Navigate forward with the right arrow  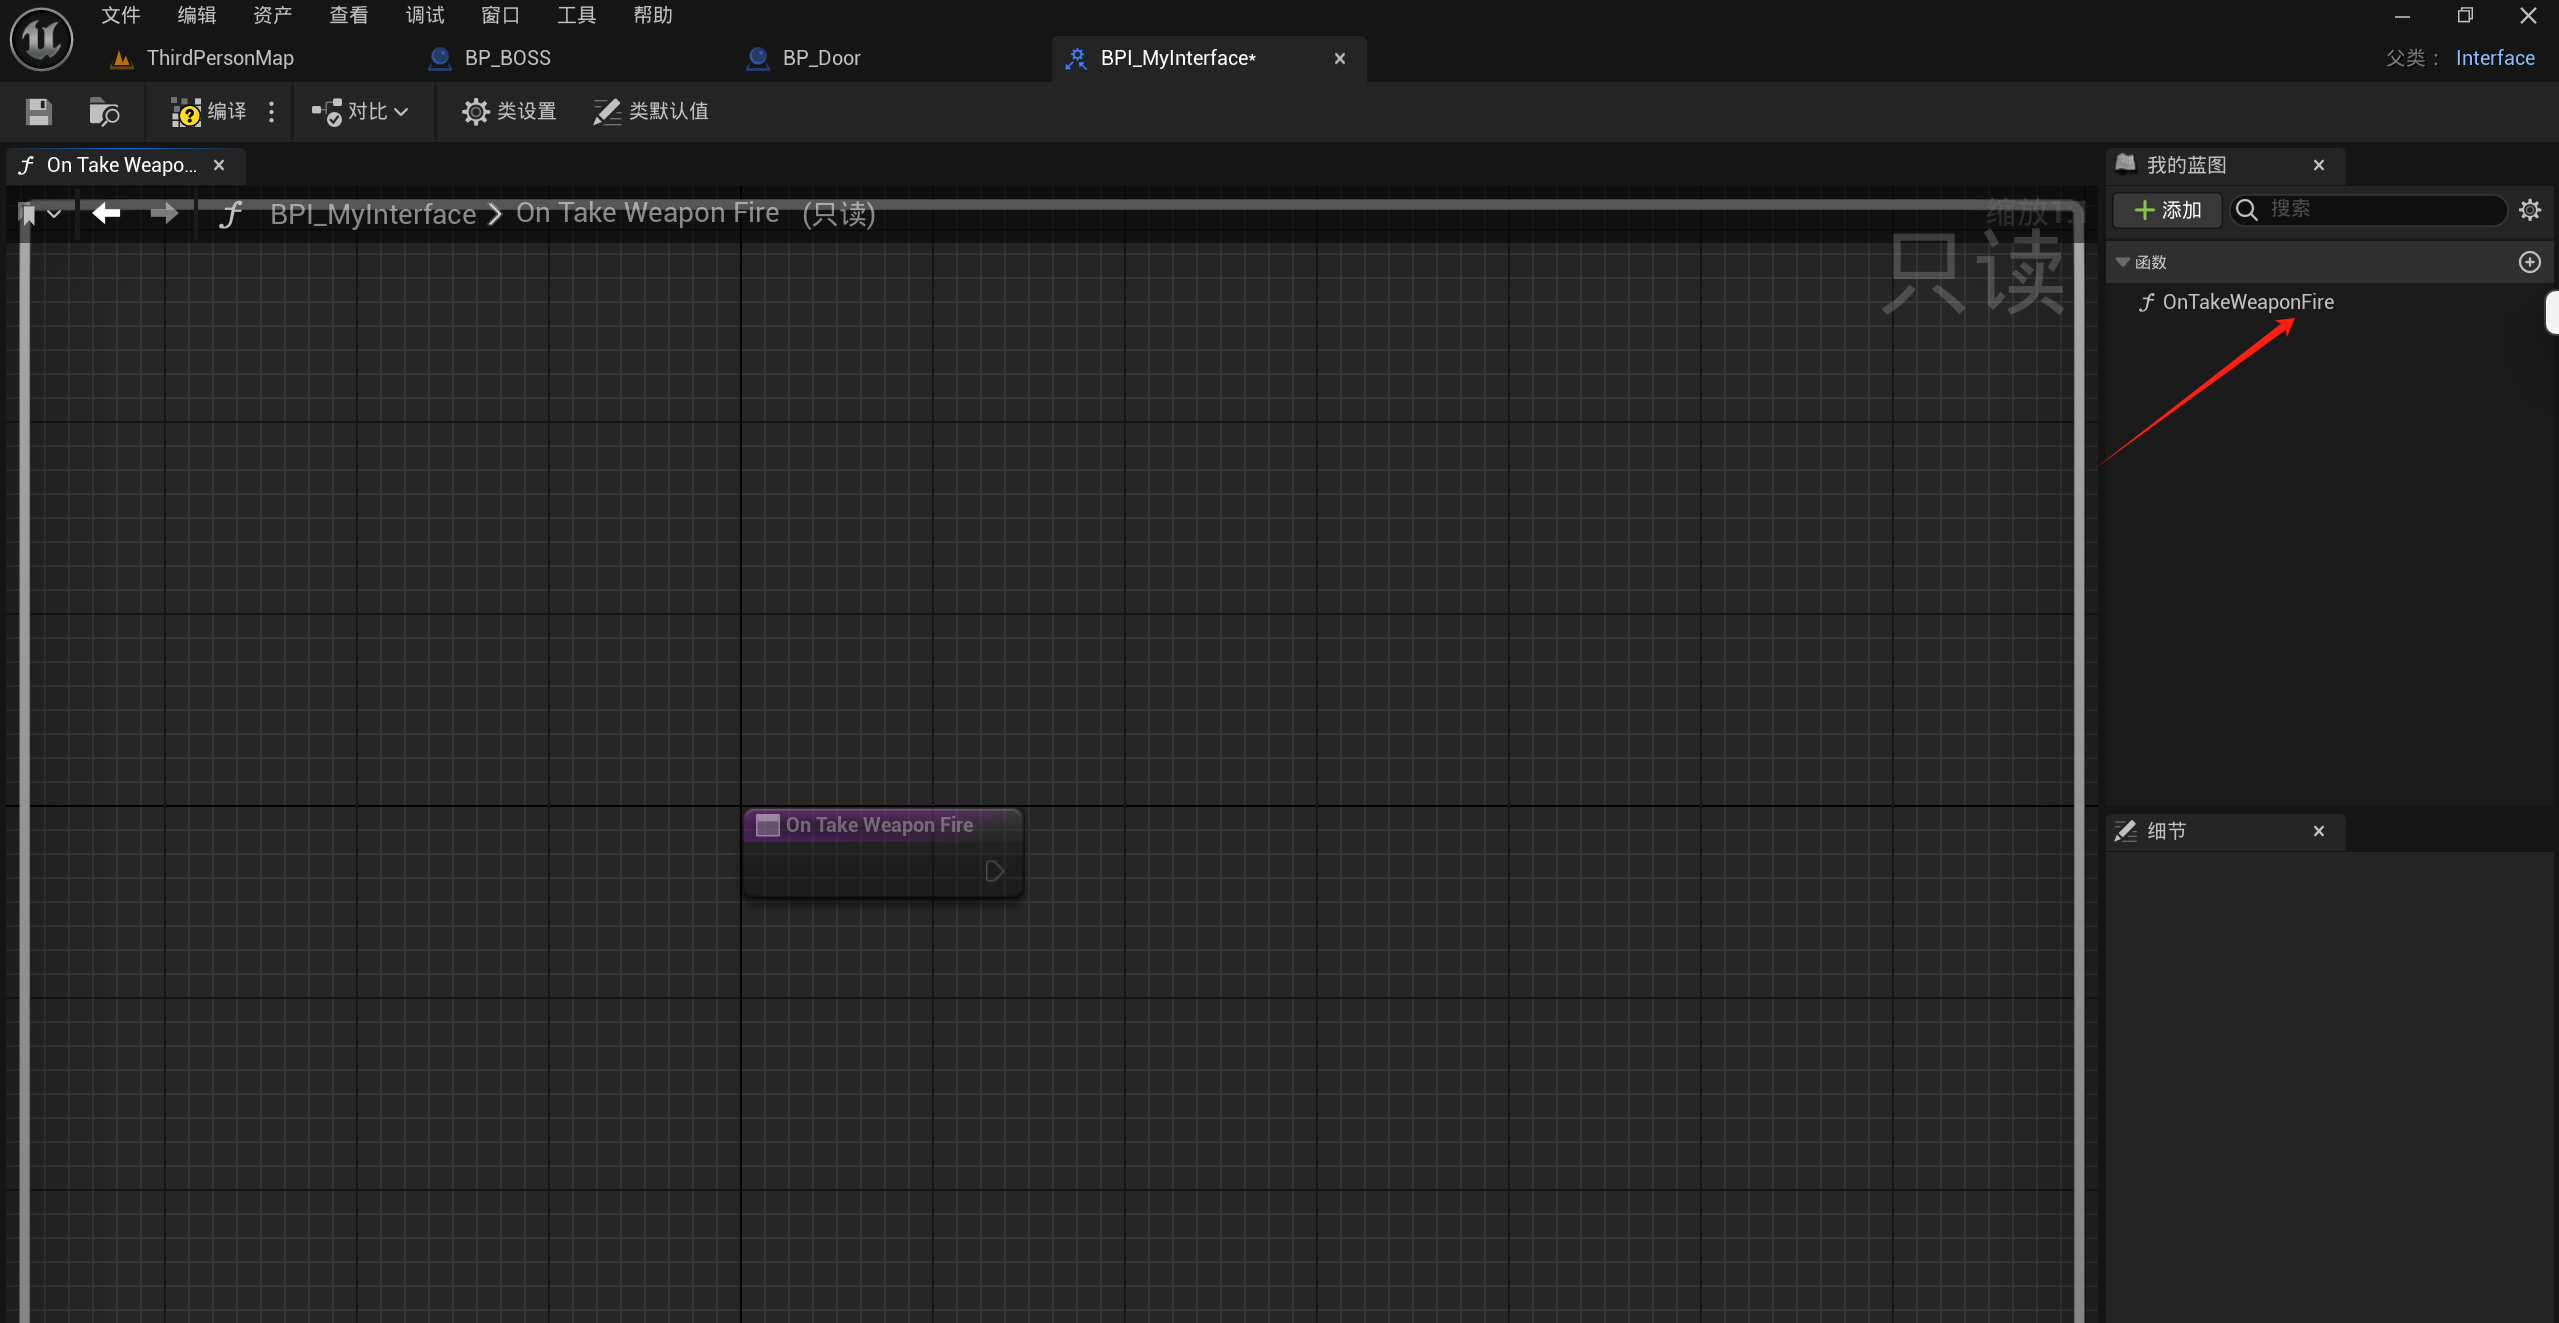pos(164,213)
